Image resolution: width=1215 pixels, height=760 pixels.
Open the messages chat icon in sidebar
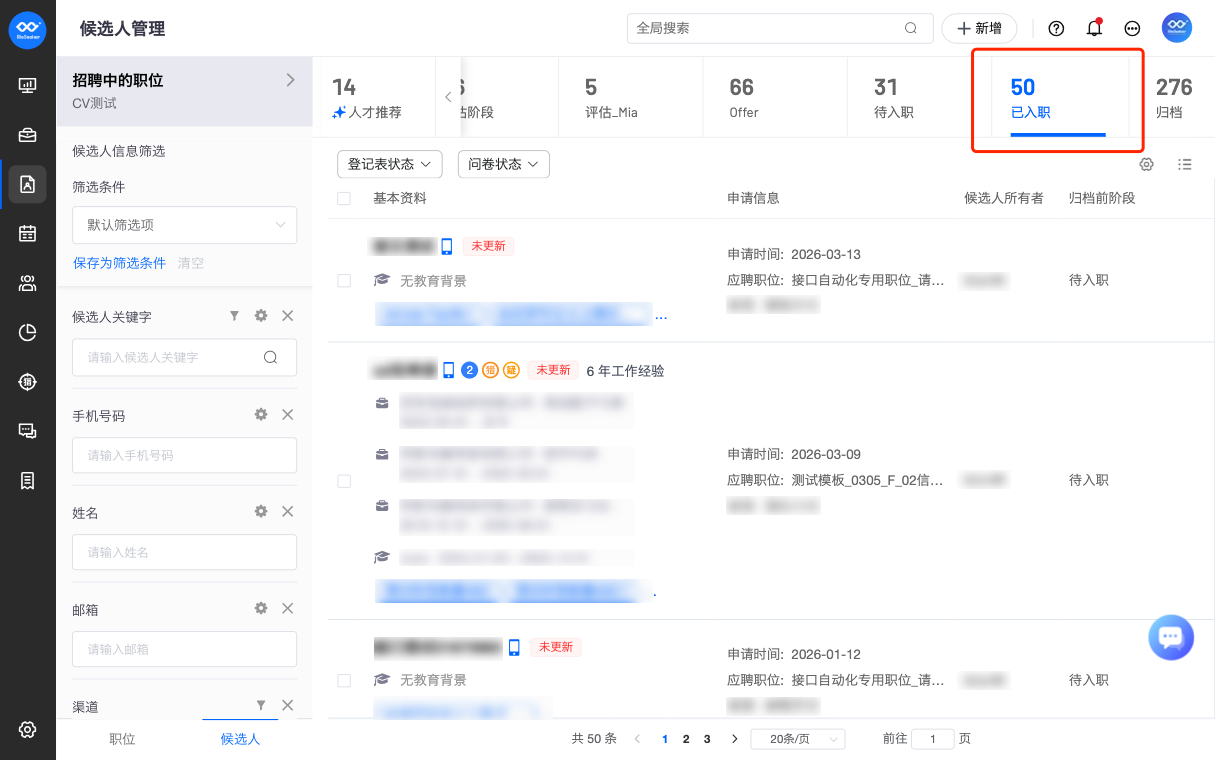28,431
